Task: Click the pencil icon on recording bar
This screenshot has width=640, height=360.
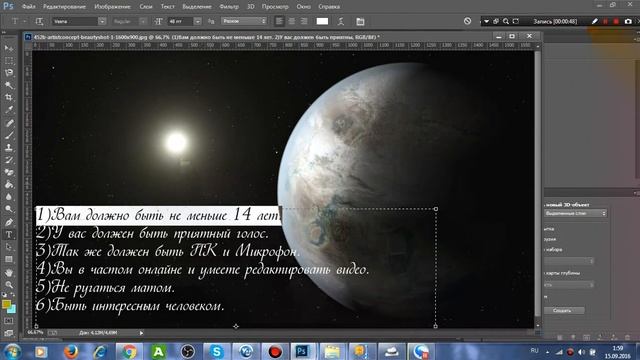Action: tap(595, 21)
